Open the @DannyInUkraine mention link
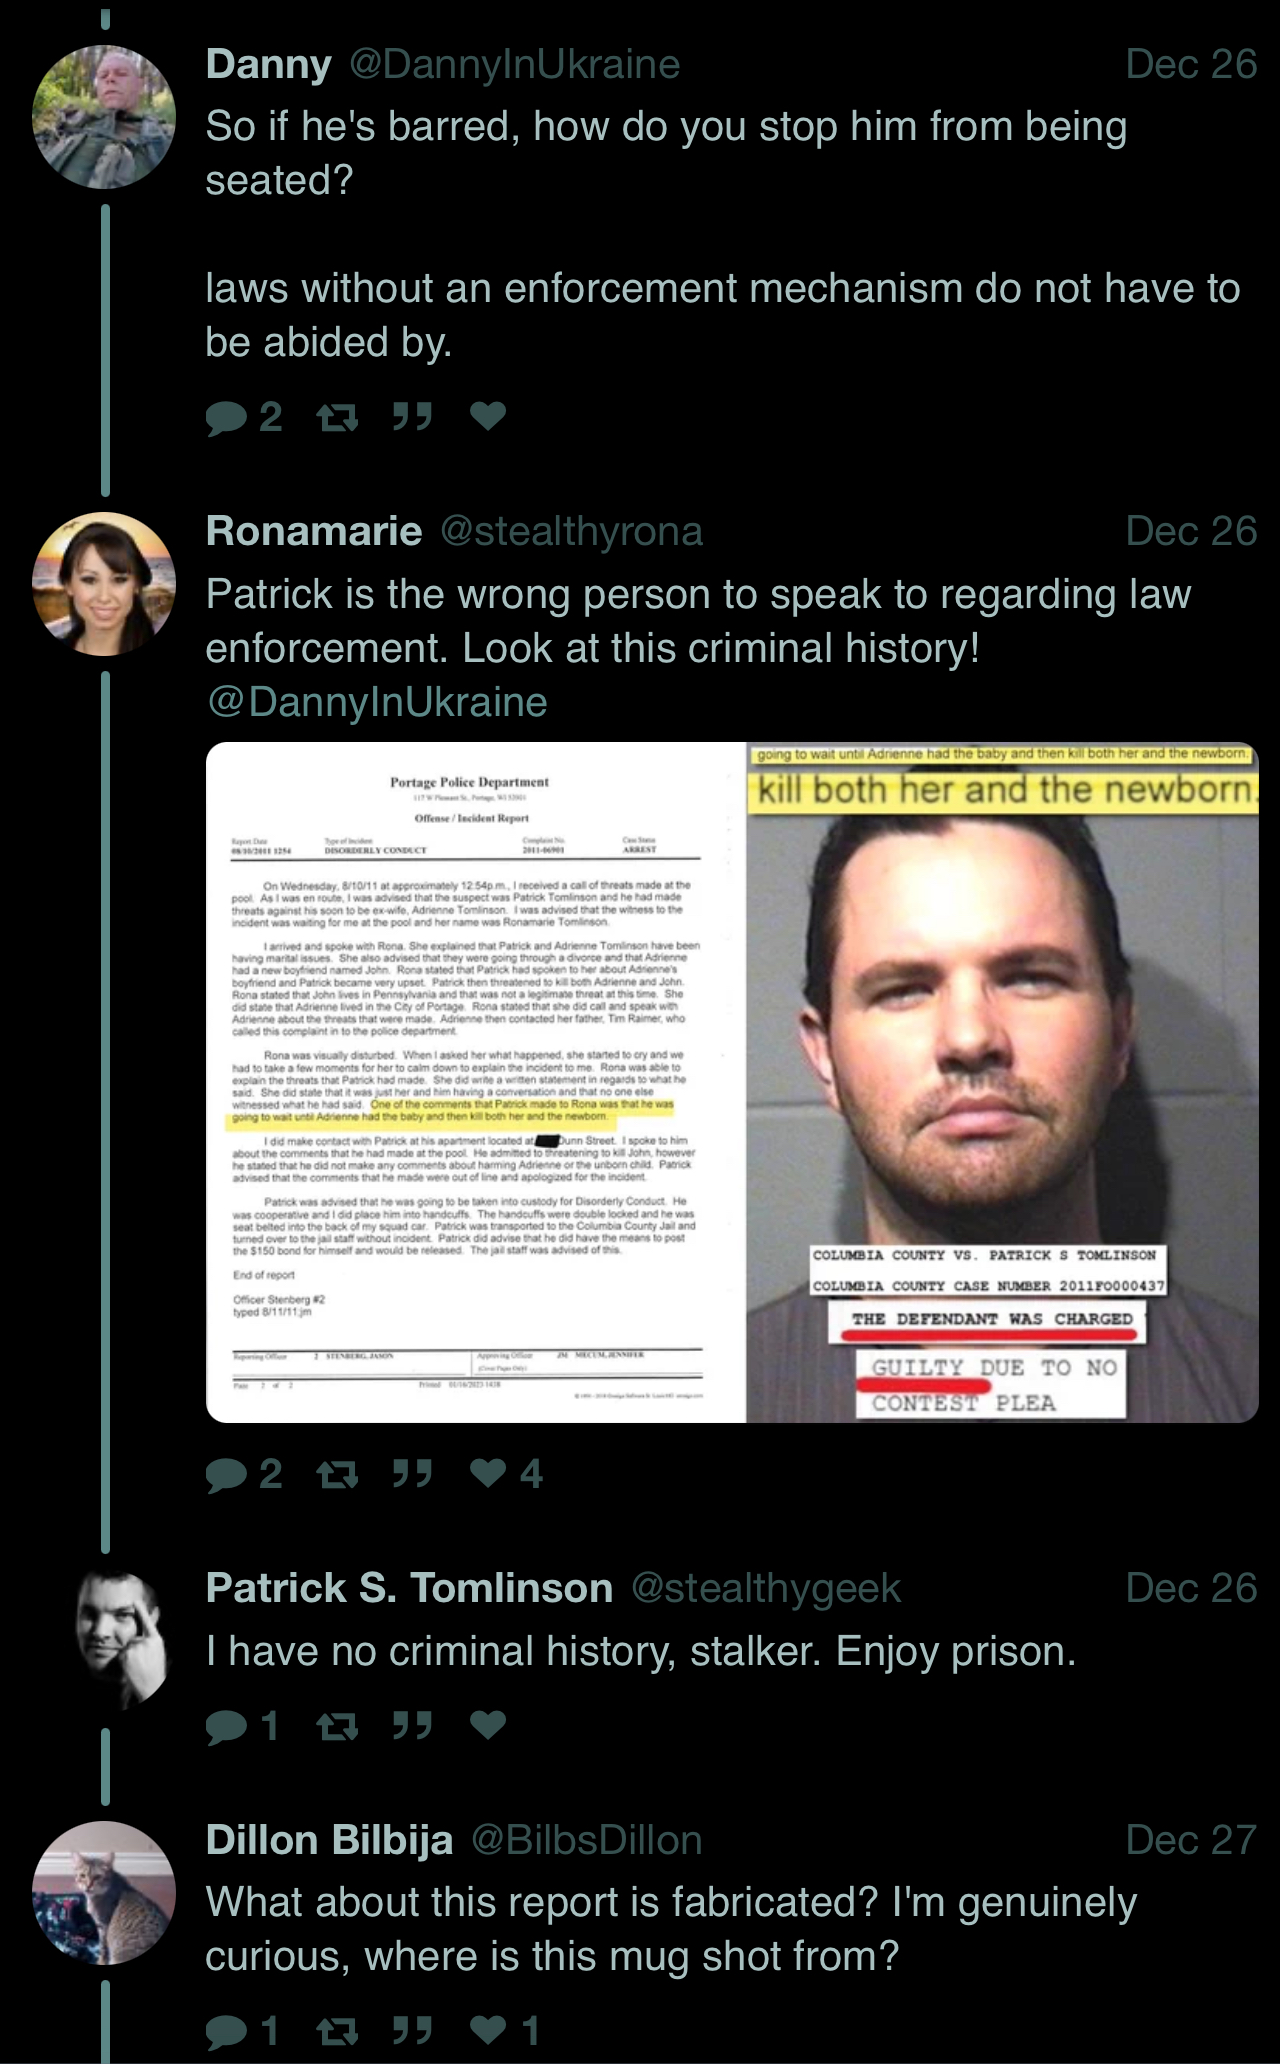This screenshot has height=2064, width=1280. click(377, 702)
